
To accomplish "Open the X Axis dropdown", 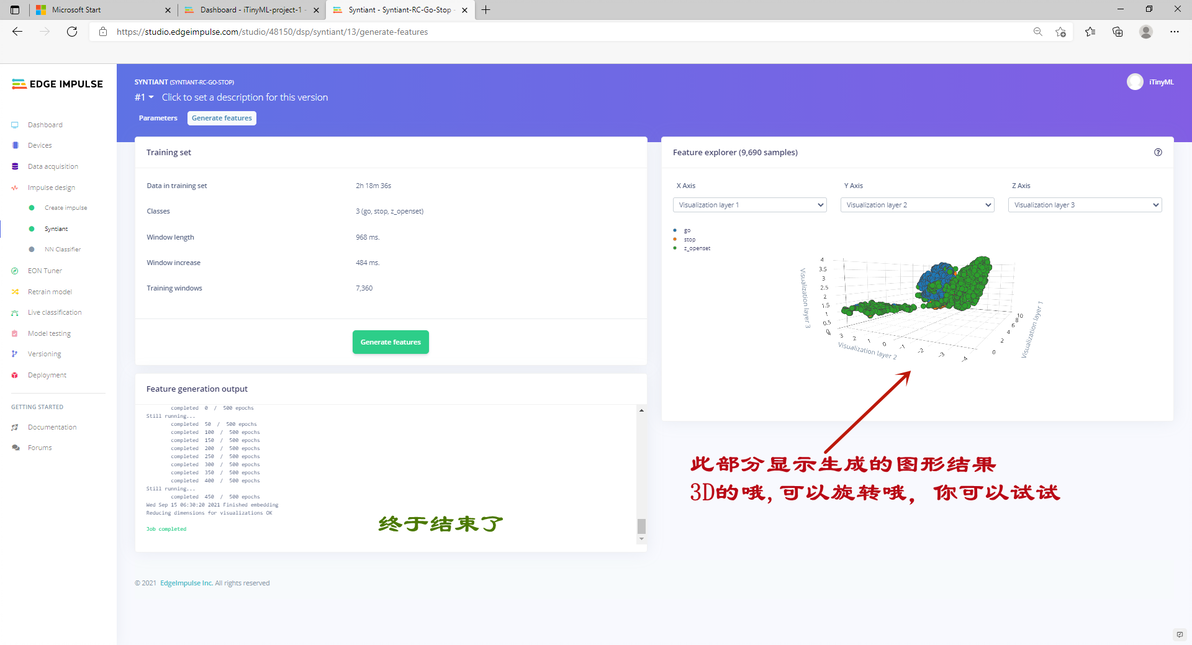I will click(750, 205).
